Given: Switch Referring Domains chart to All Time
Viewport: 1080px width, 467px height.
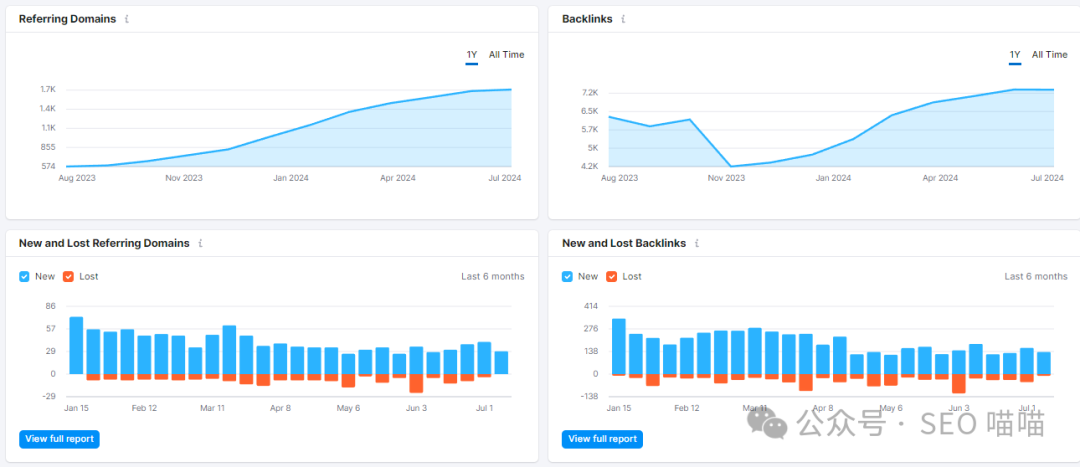Looking at the screenshot, I should 506,55.
